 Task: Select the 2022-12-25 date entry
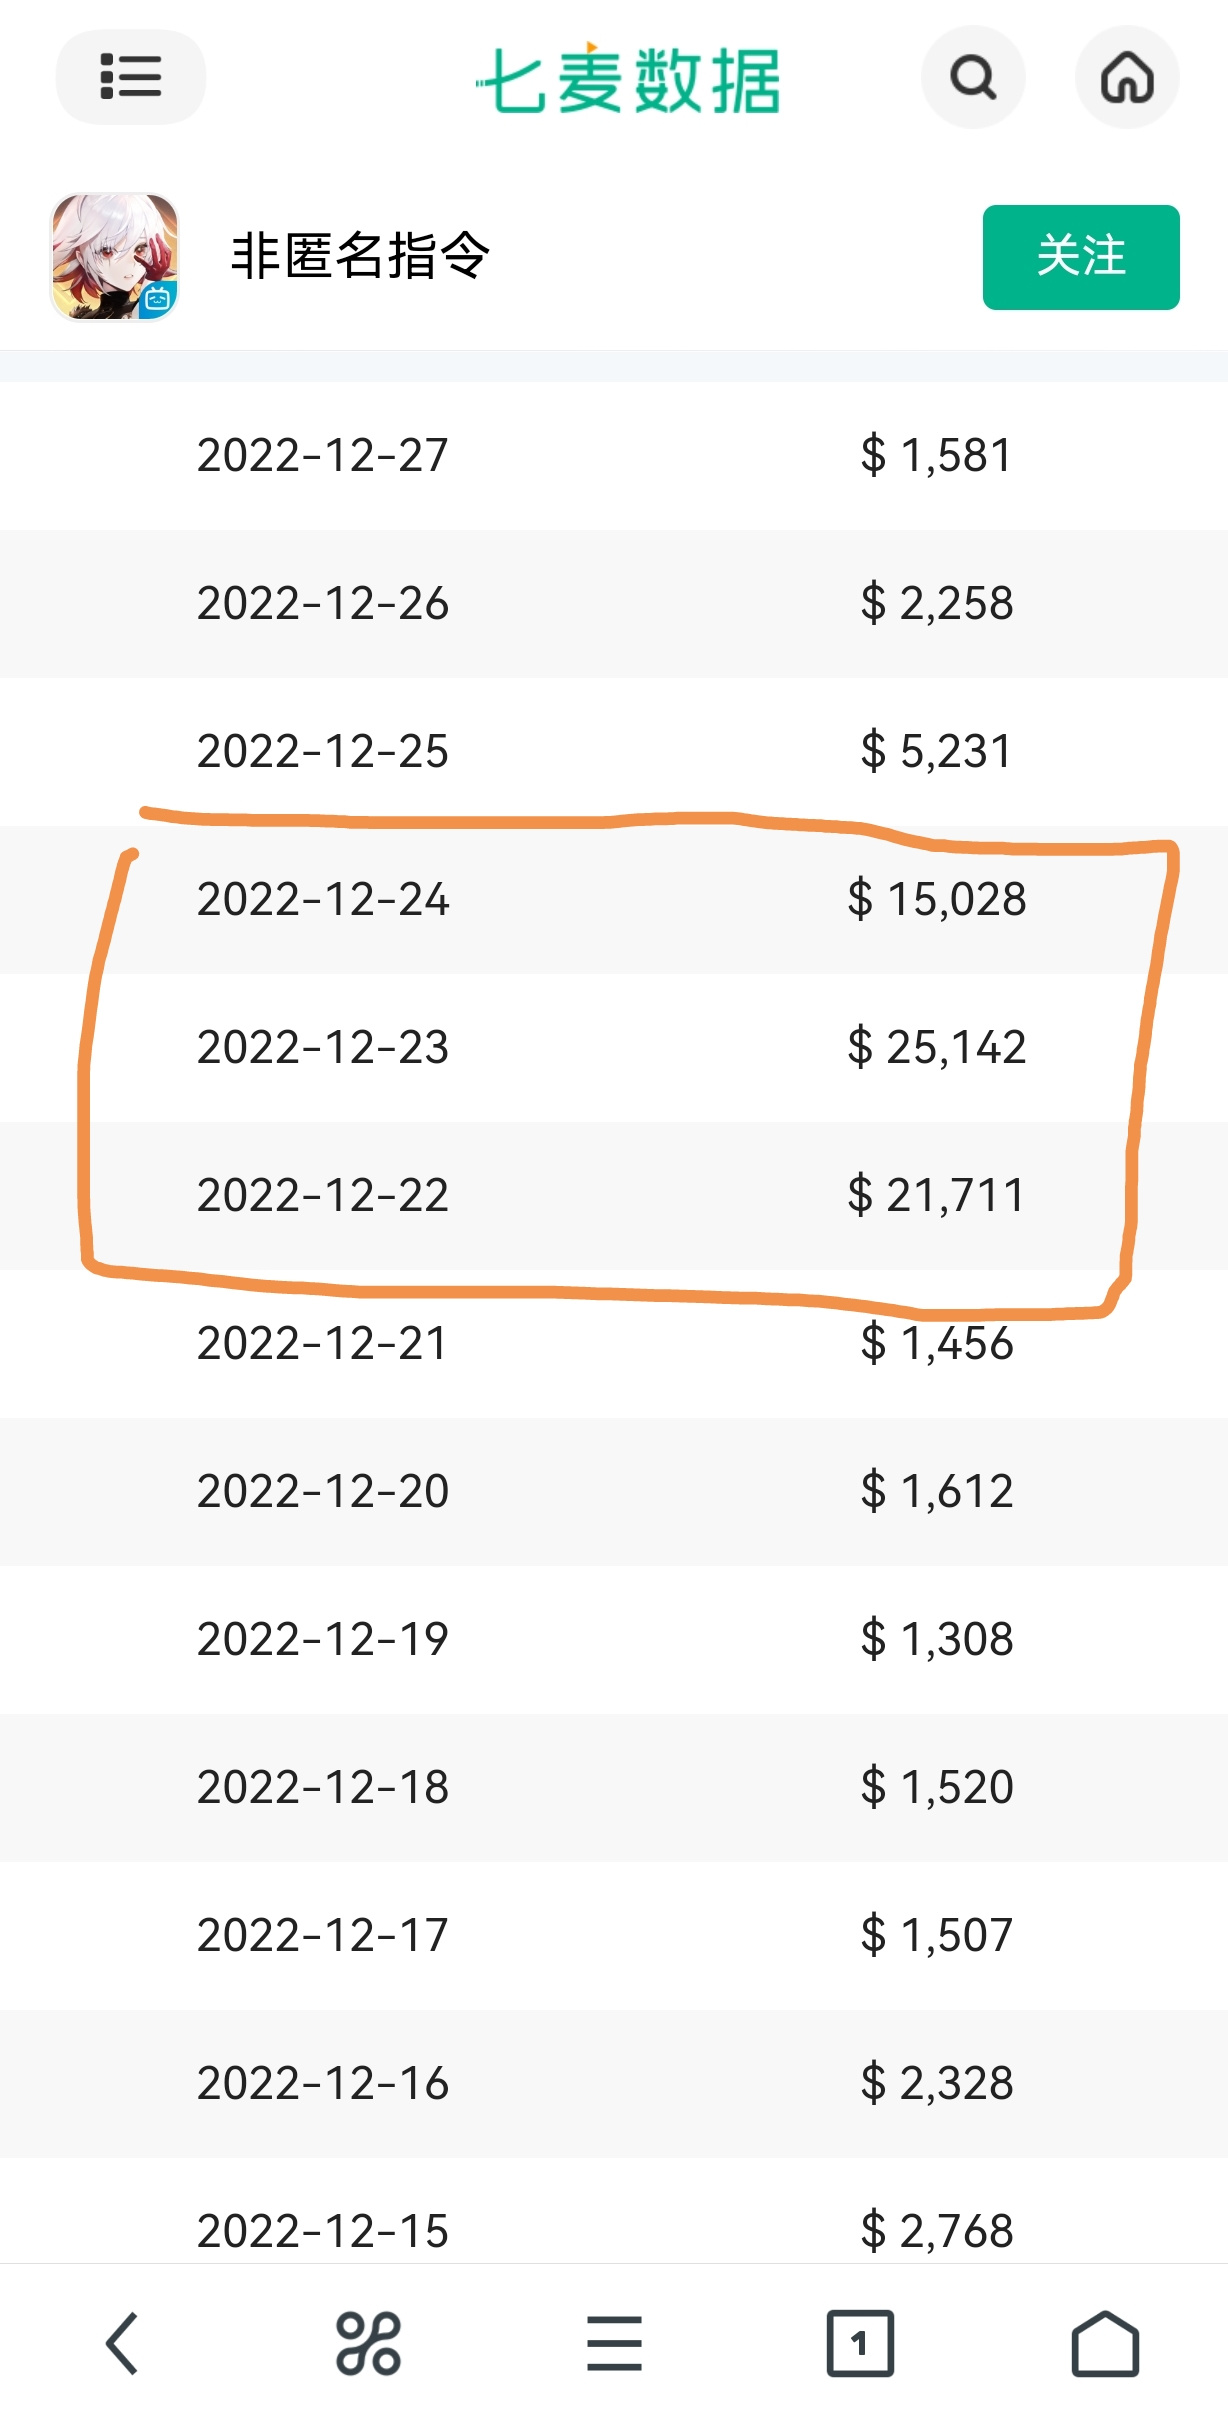(x=323, y=751)
